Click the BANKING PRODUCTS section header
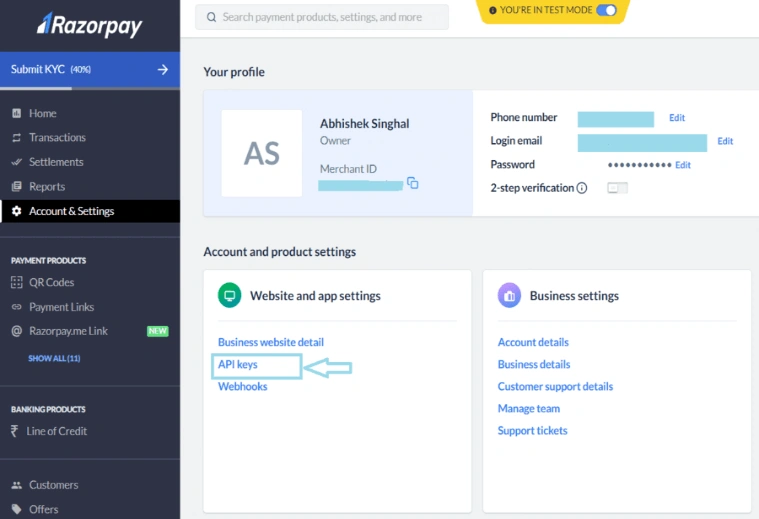The height and width of the screenshot is (519, 759). click(48, 410)
